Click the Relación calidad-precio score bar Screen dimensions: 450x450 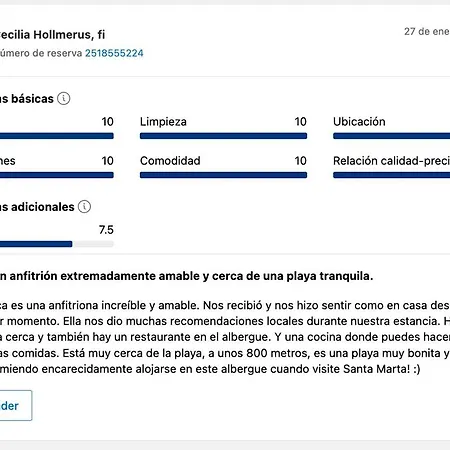(392, 175)
